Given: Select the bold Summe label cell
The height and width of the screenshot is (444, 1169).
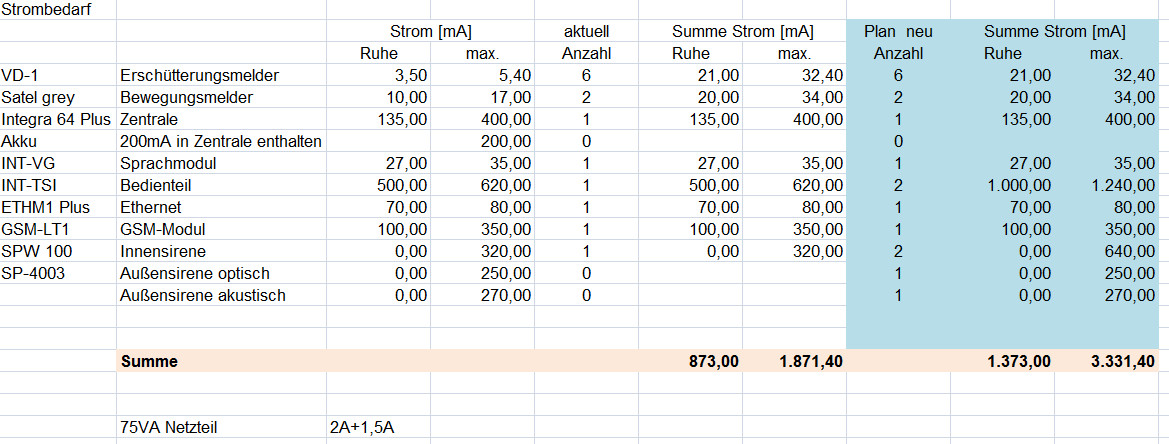Looking at the screenshot, I should coord(149,362).
